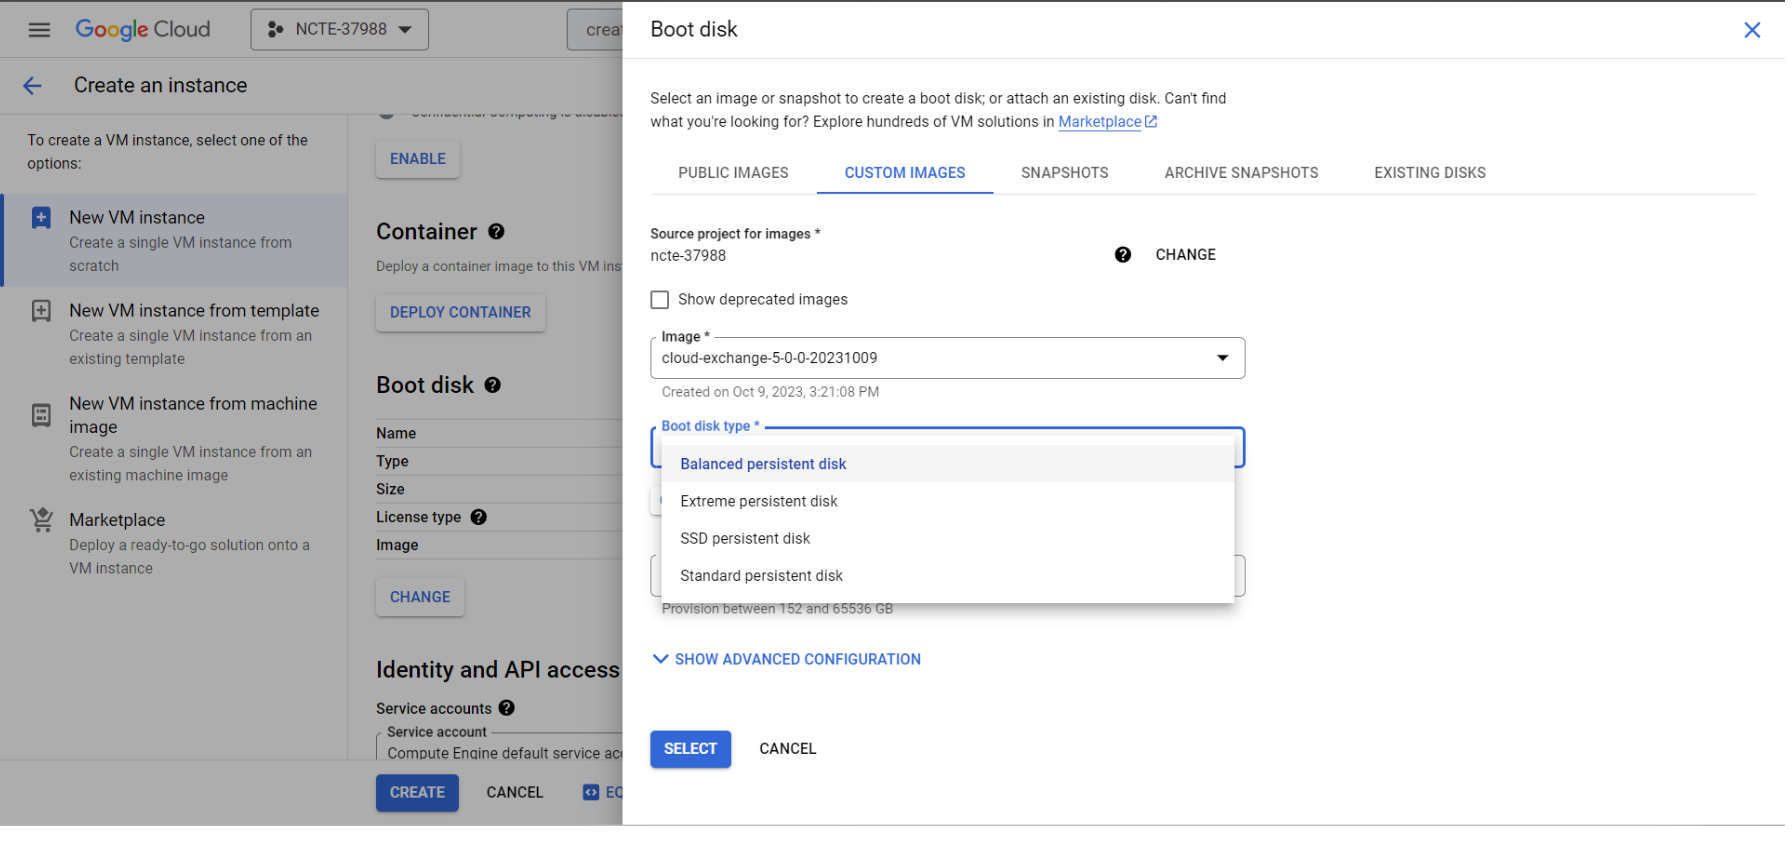Open the Image dropdown cloud-exchange-5-0-0-20231009

[x=947, y=358]
